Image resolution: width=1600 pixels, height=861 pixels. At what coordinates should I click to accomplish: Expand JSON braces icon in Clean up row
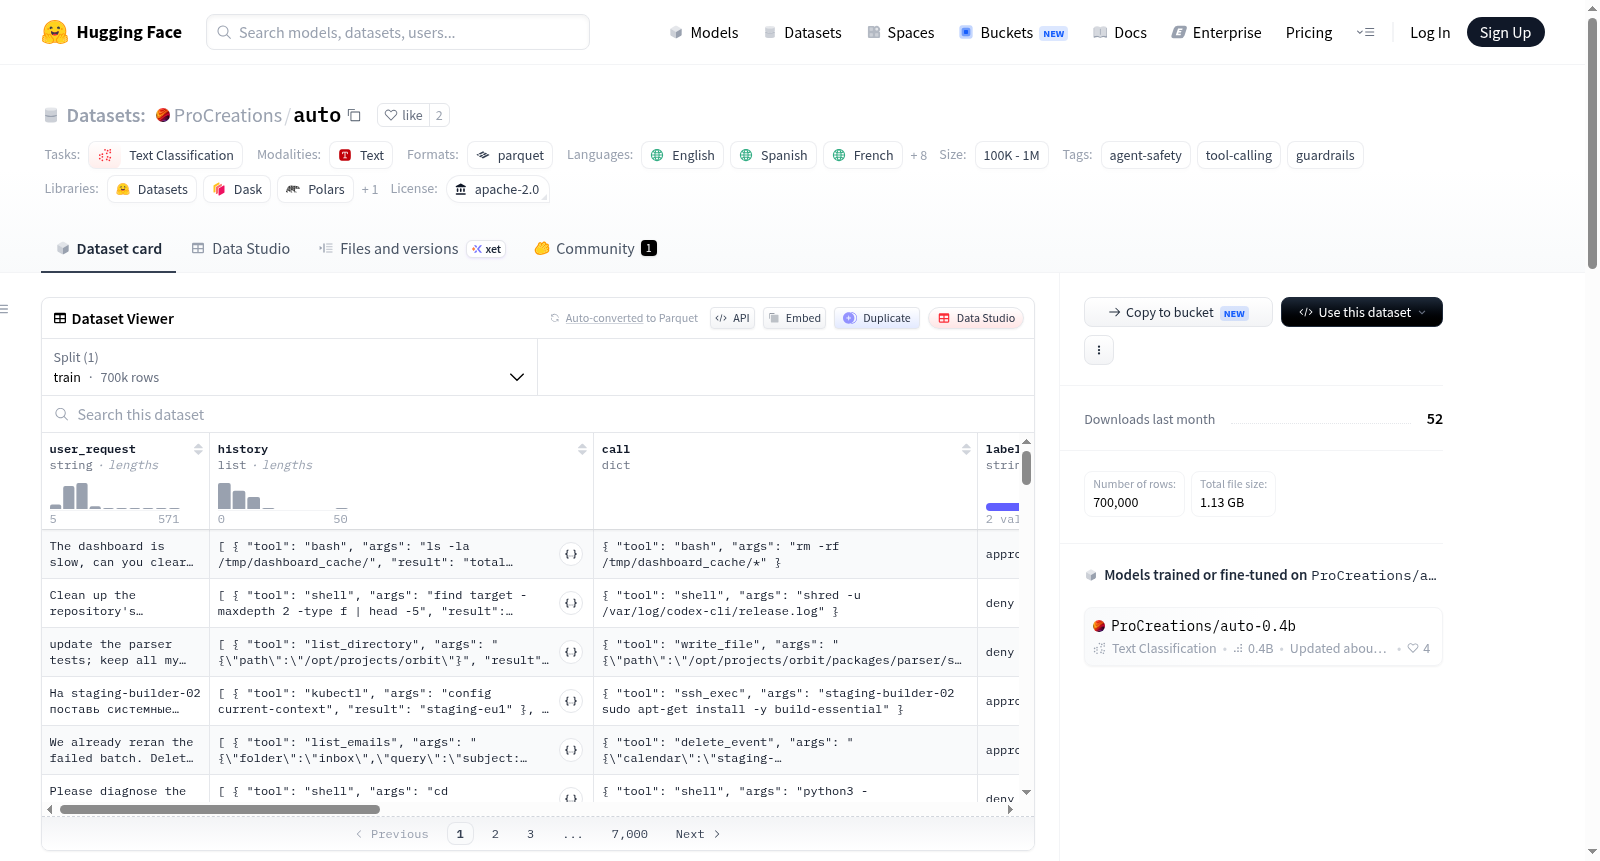pos(571,603)
